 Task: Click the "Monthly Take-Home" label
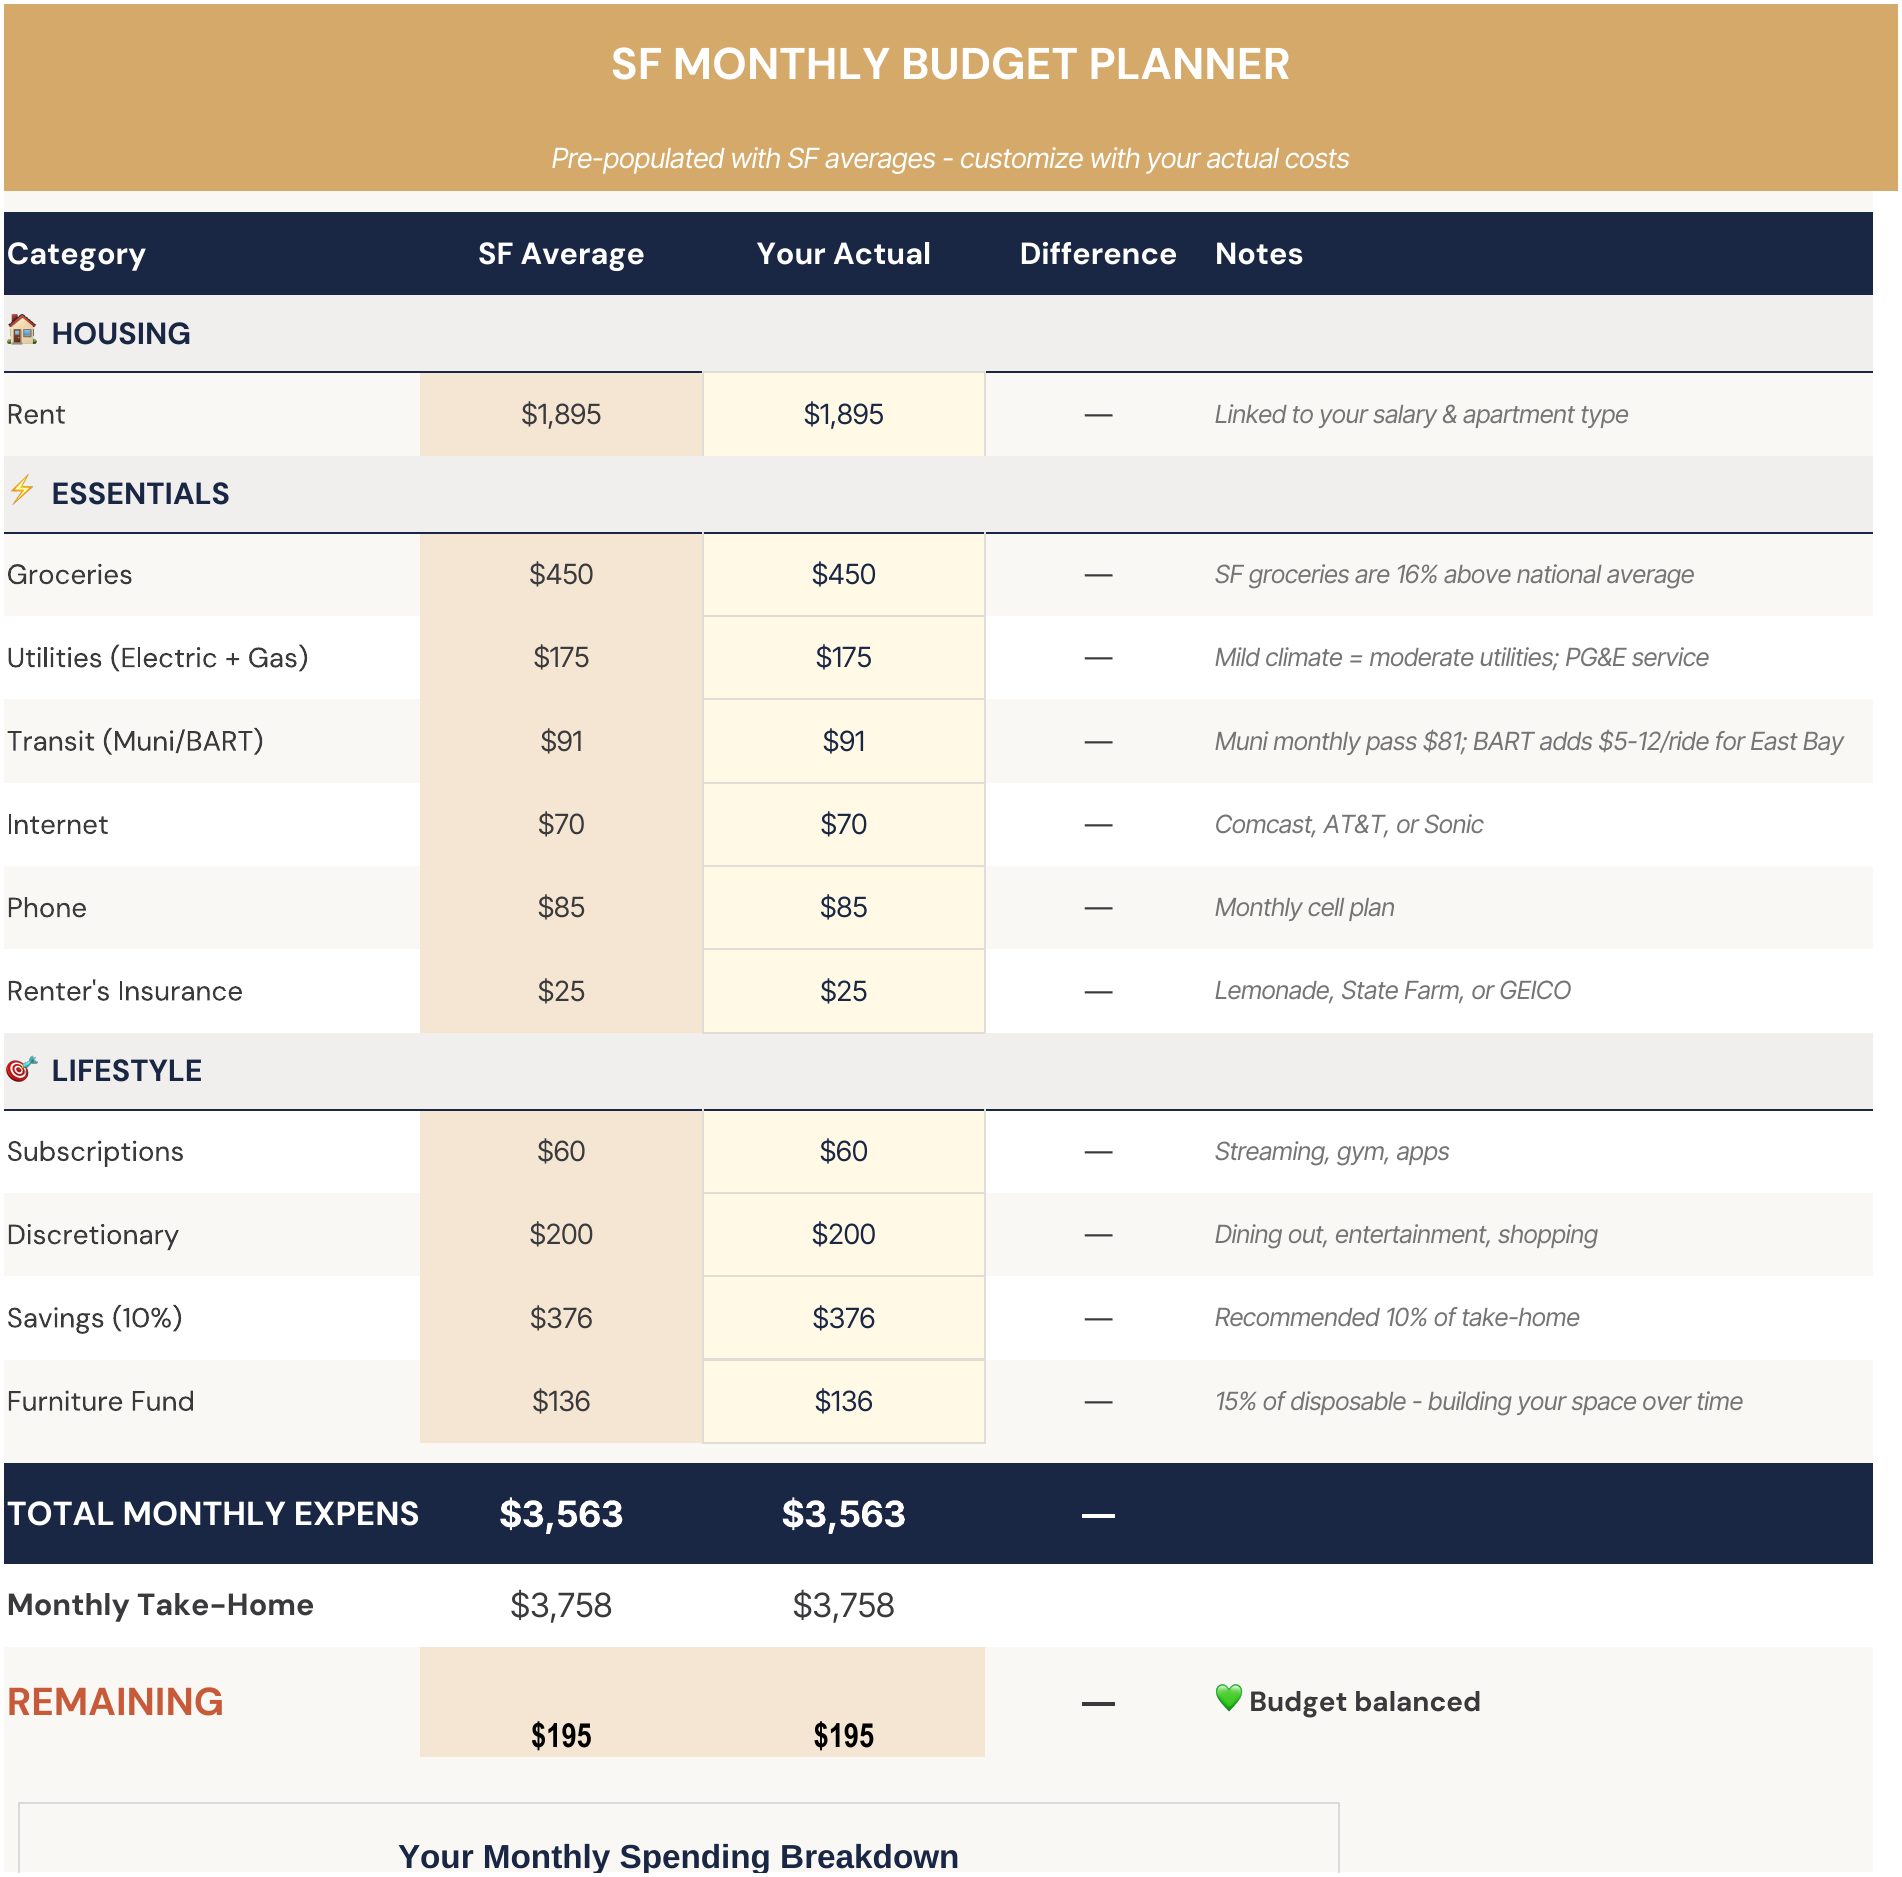(x=160, y=1605)
